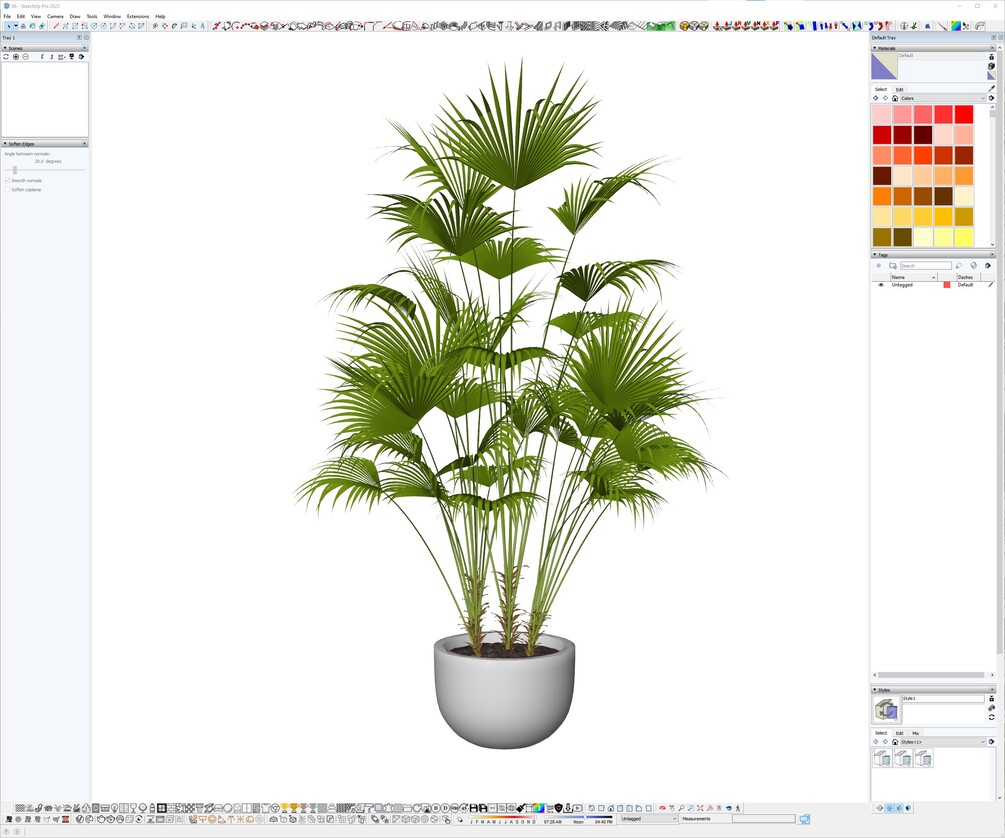This screenshot has width=1005, height=838.
Task: Select Walk tool in bottom toolbar
Action: (x=738, y=808)
